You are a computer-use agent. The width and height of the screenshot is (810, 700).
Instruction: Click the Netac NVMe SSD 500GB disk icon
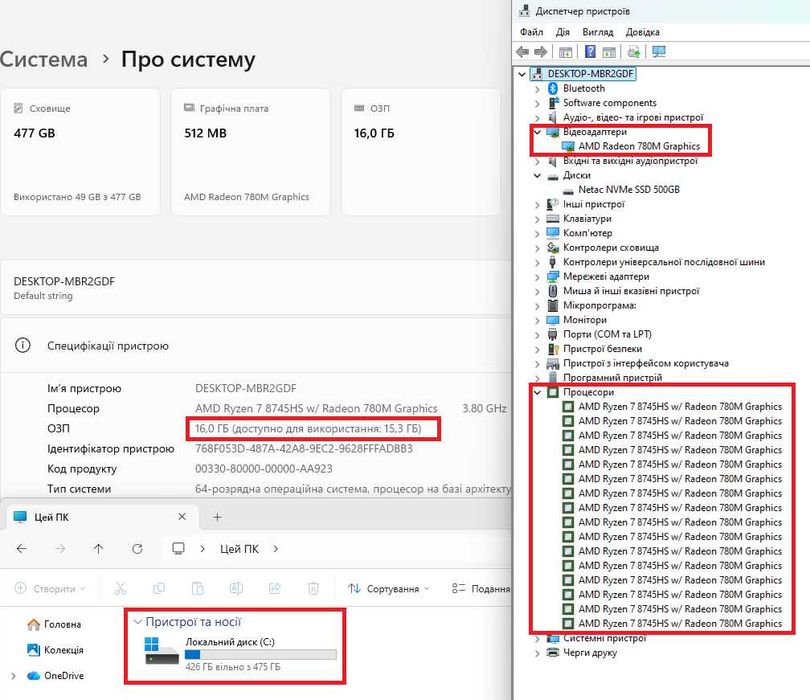click(x=568, y=190)
